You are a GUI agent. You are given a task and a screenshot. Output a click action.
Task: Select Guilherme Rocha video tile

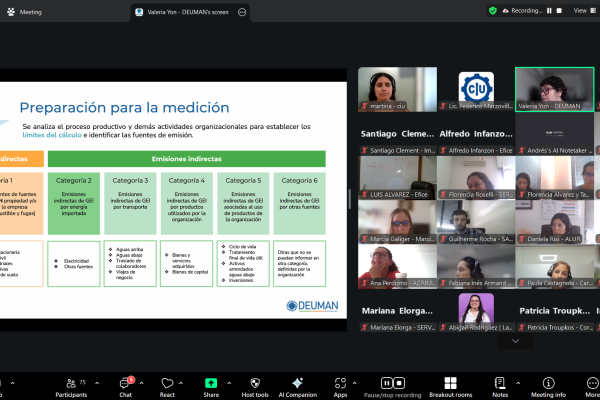[476, 222]
